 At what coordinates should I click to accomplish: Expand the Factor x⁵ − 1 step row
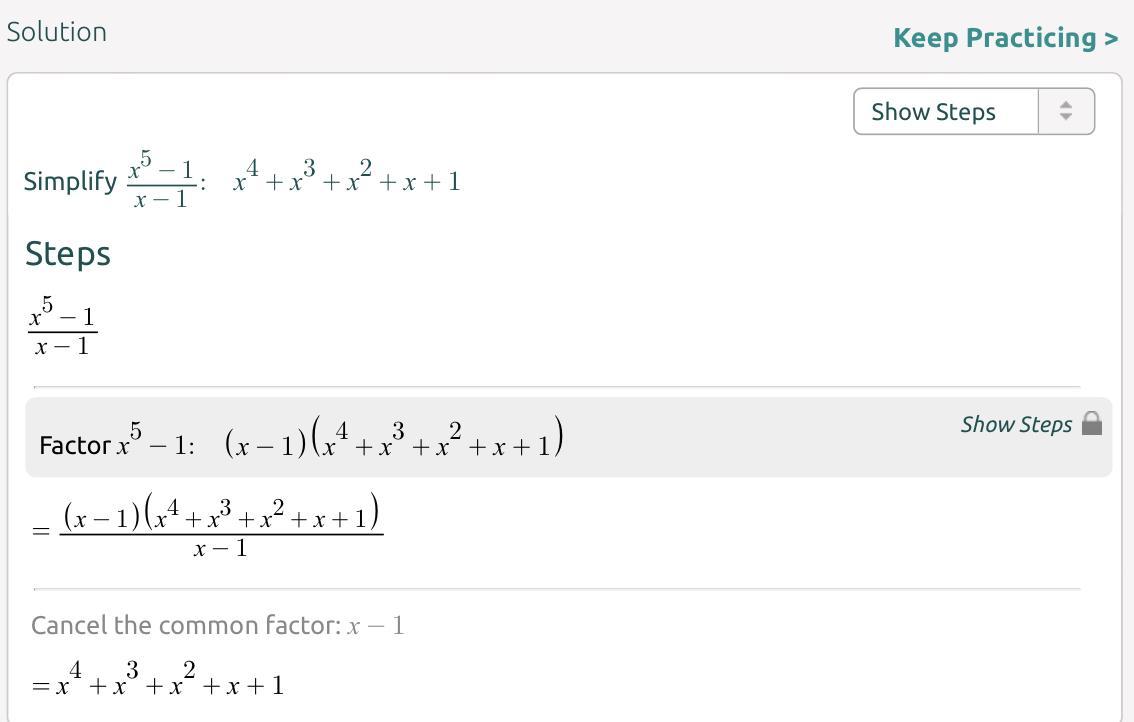[x=568, y=438]
